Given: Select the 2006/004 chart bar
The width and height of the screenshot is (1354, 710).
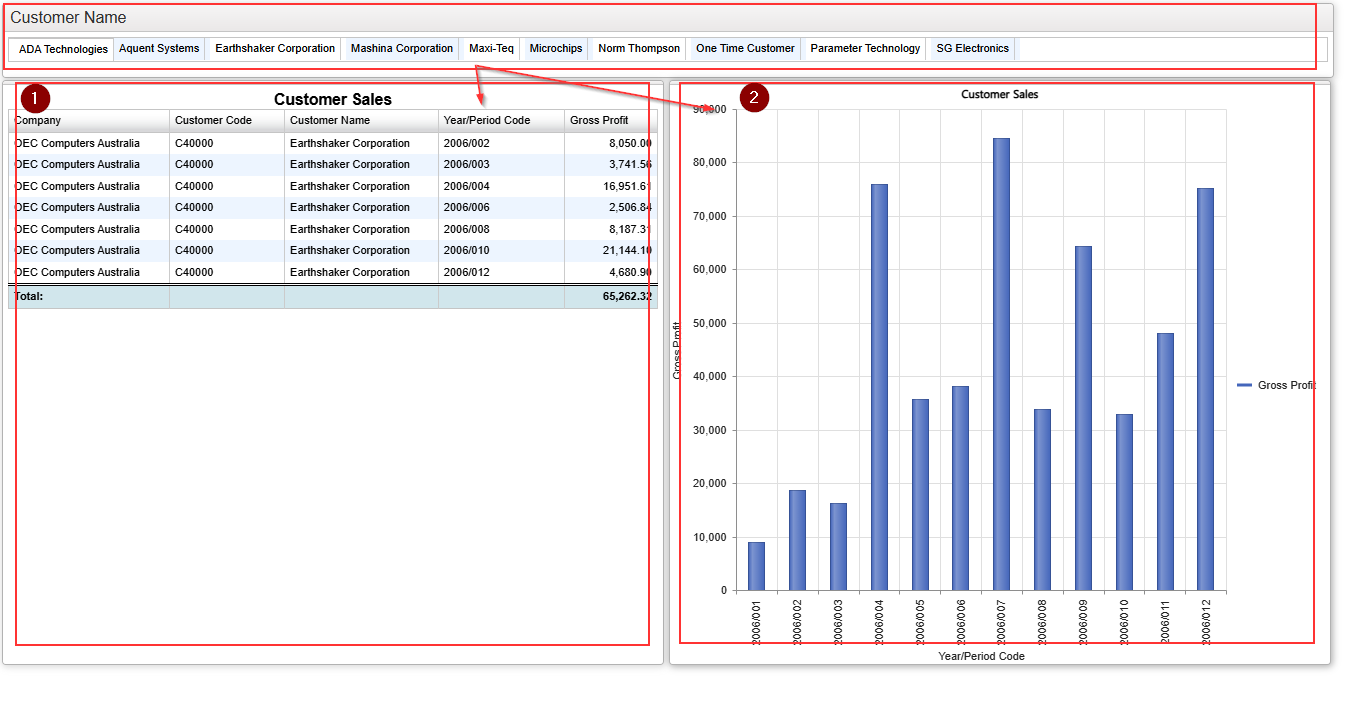Looking at the screenshot, I should 879,387.
